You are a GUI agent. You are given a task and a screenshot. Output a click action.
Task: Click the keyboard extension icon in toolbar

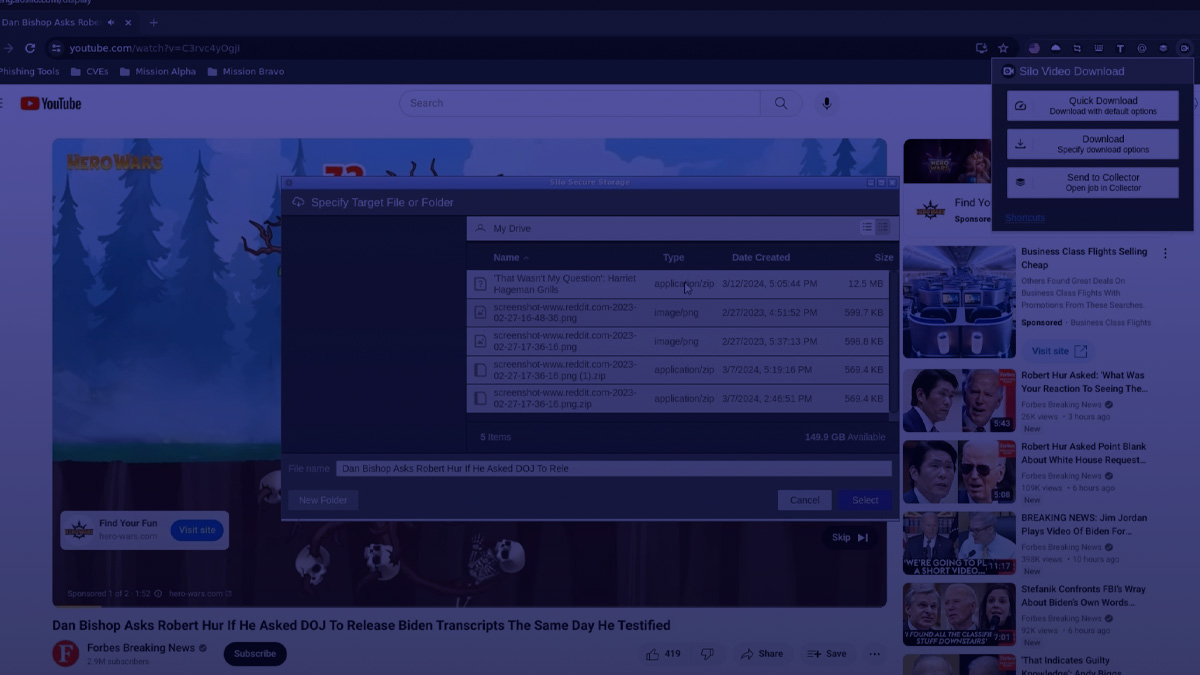point(1098,48)
